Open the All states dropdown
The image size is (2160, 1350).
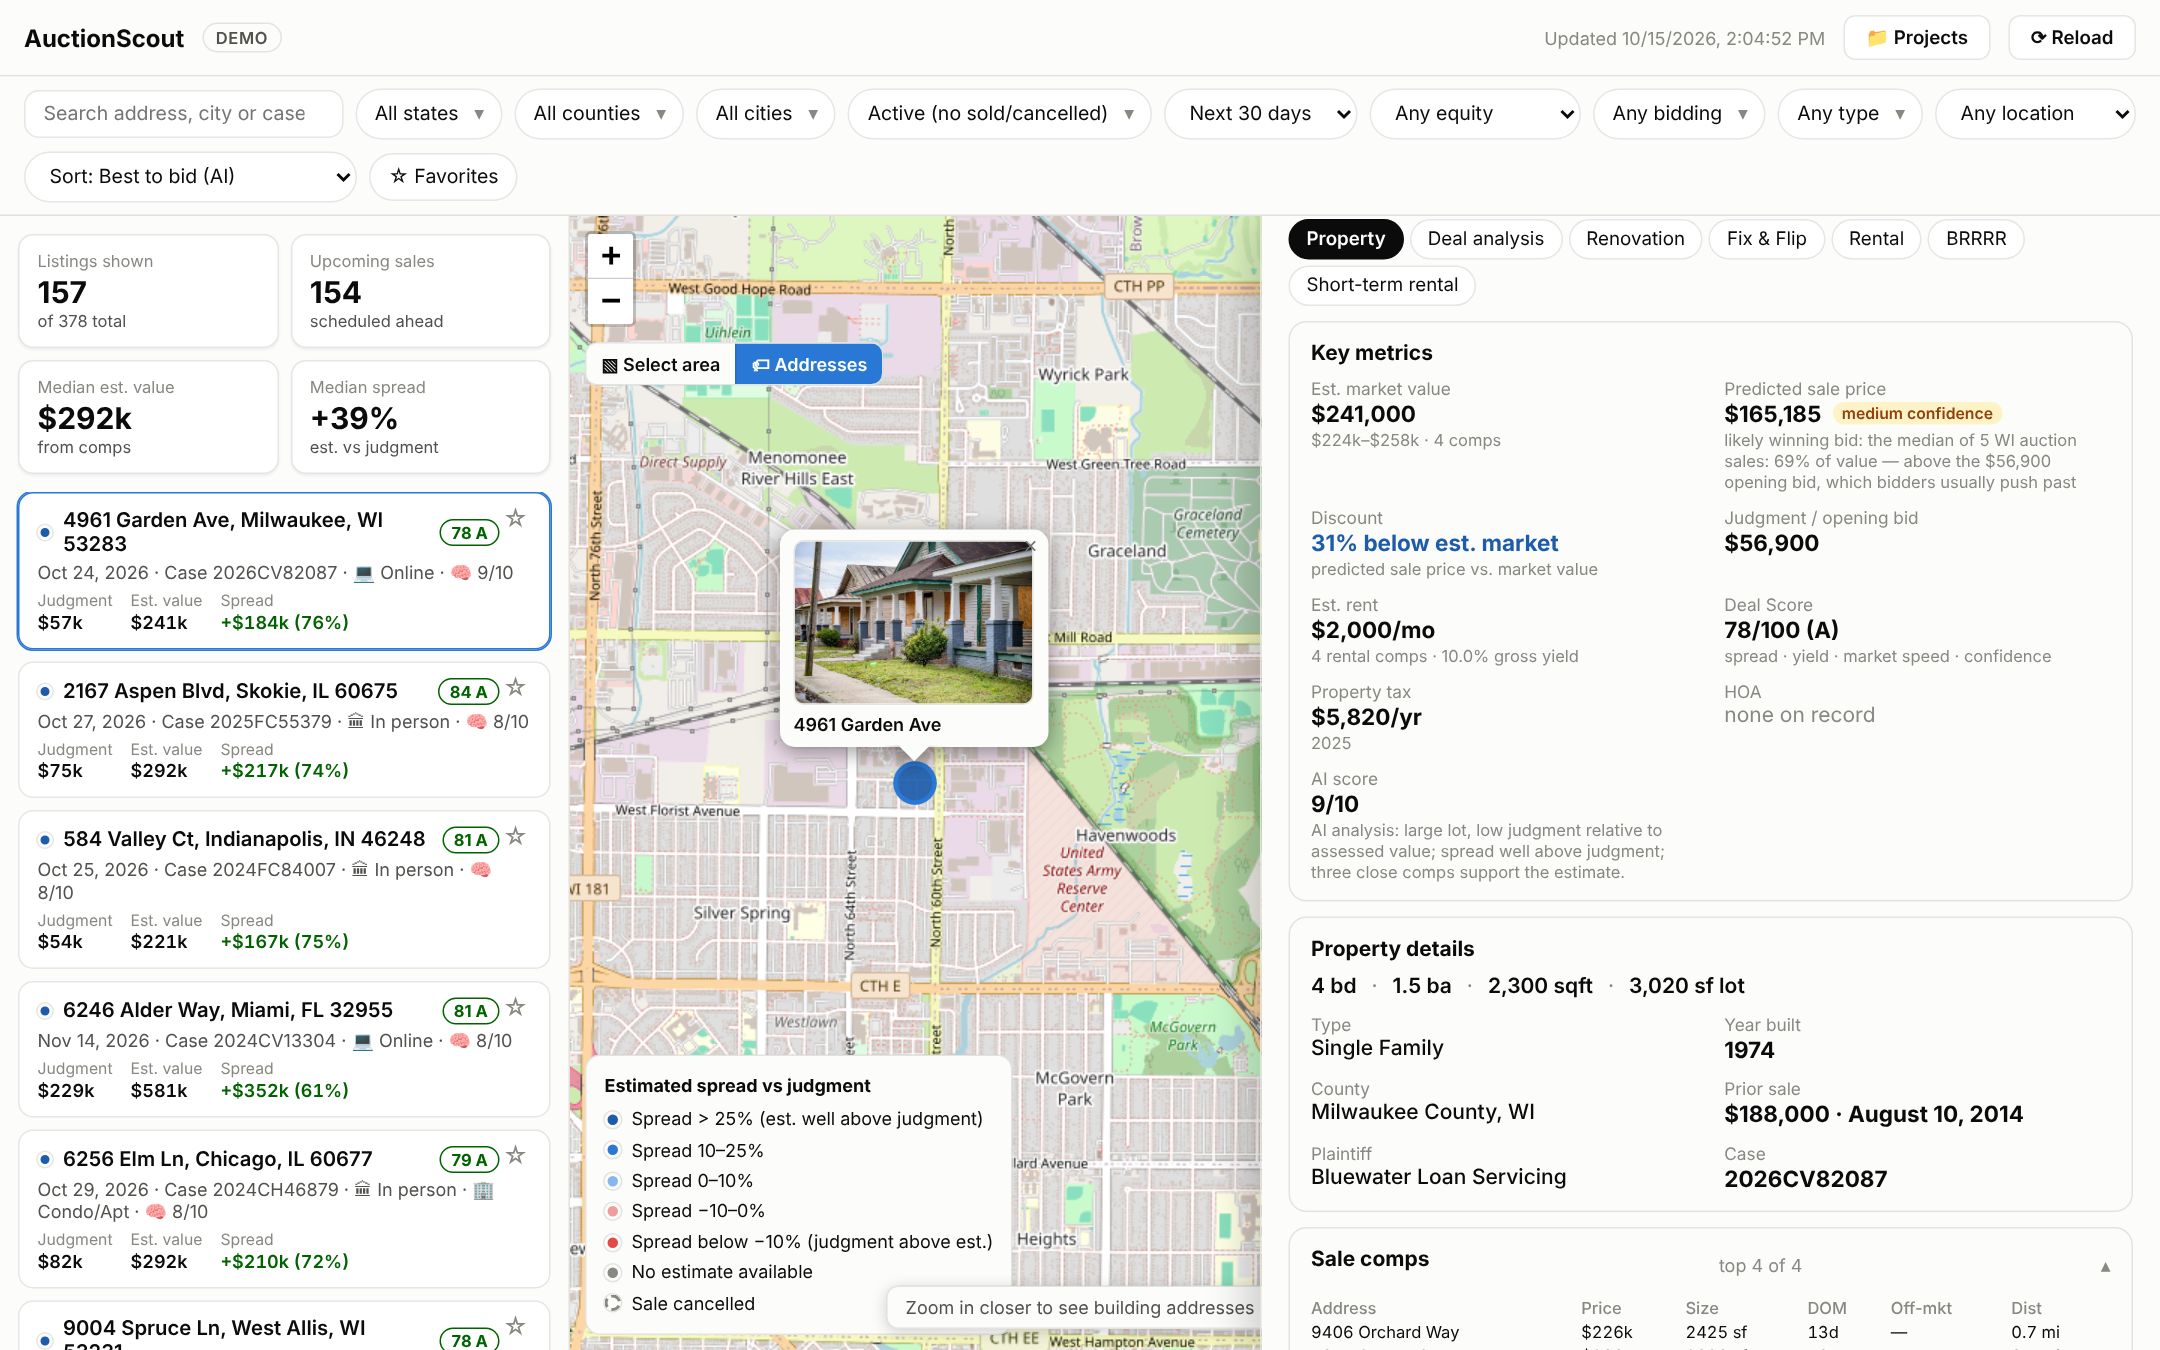[x=429, y=114]
